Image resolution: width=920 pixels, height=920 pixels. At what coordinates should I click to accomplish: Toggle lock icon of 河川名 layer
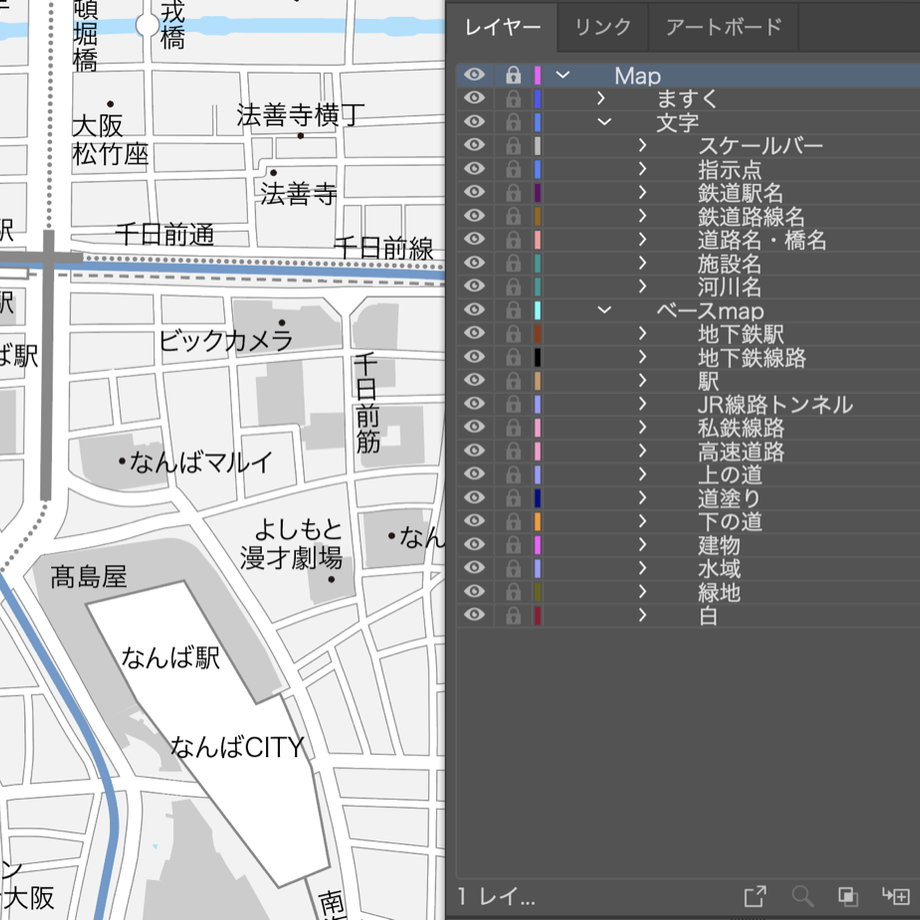point(513,286)
